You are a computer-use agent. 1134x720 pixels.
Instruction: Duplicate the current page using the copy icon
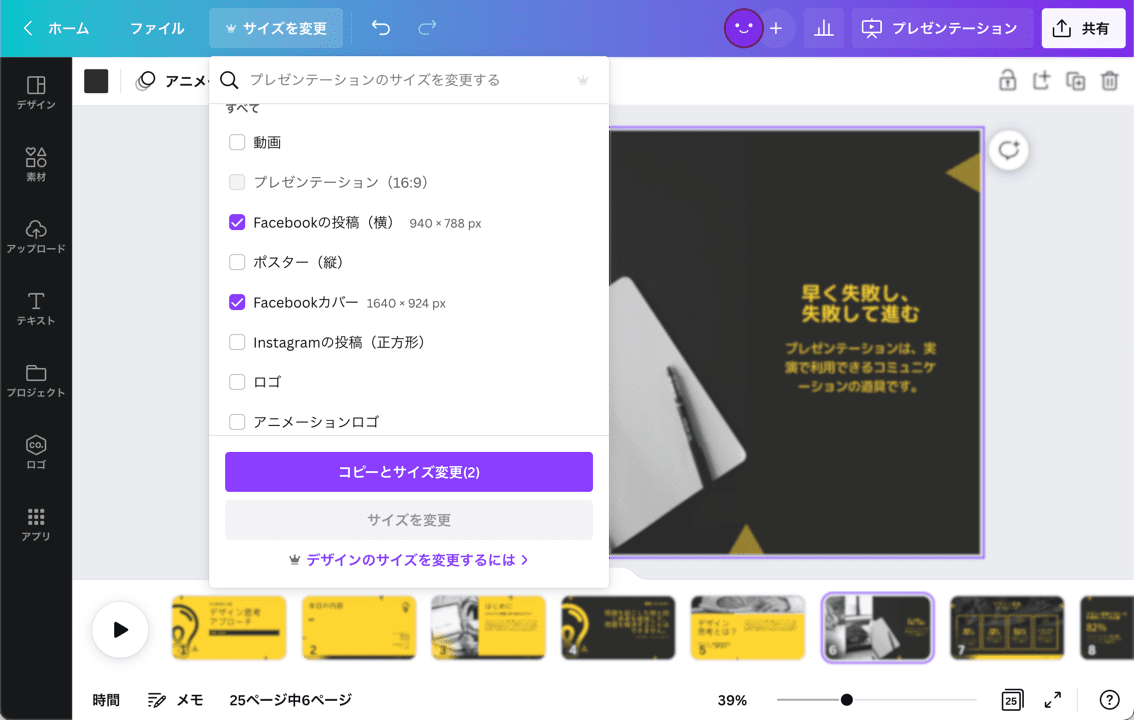point(1076,80)
